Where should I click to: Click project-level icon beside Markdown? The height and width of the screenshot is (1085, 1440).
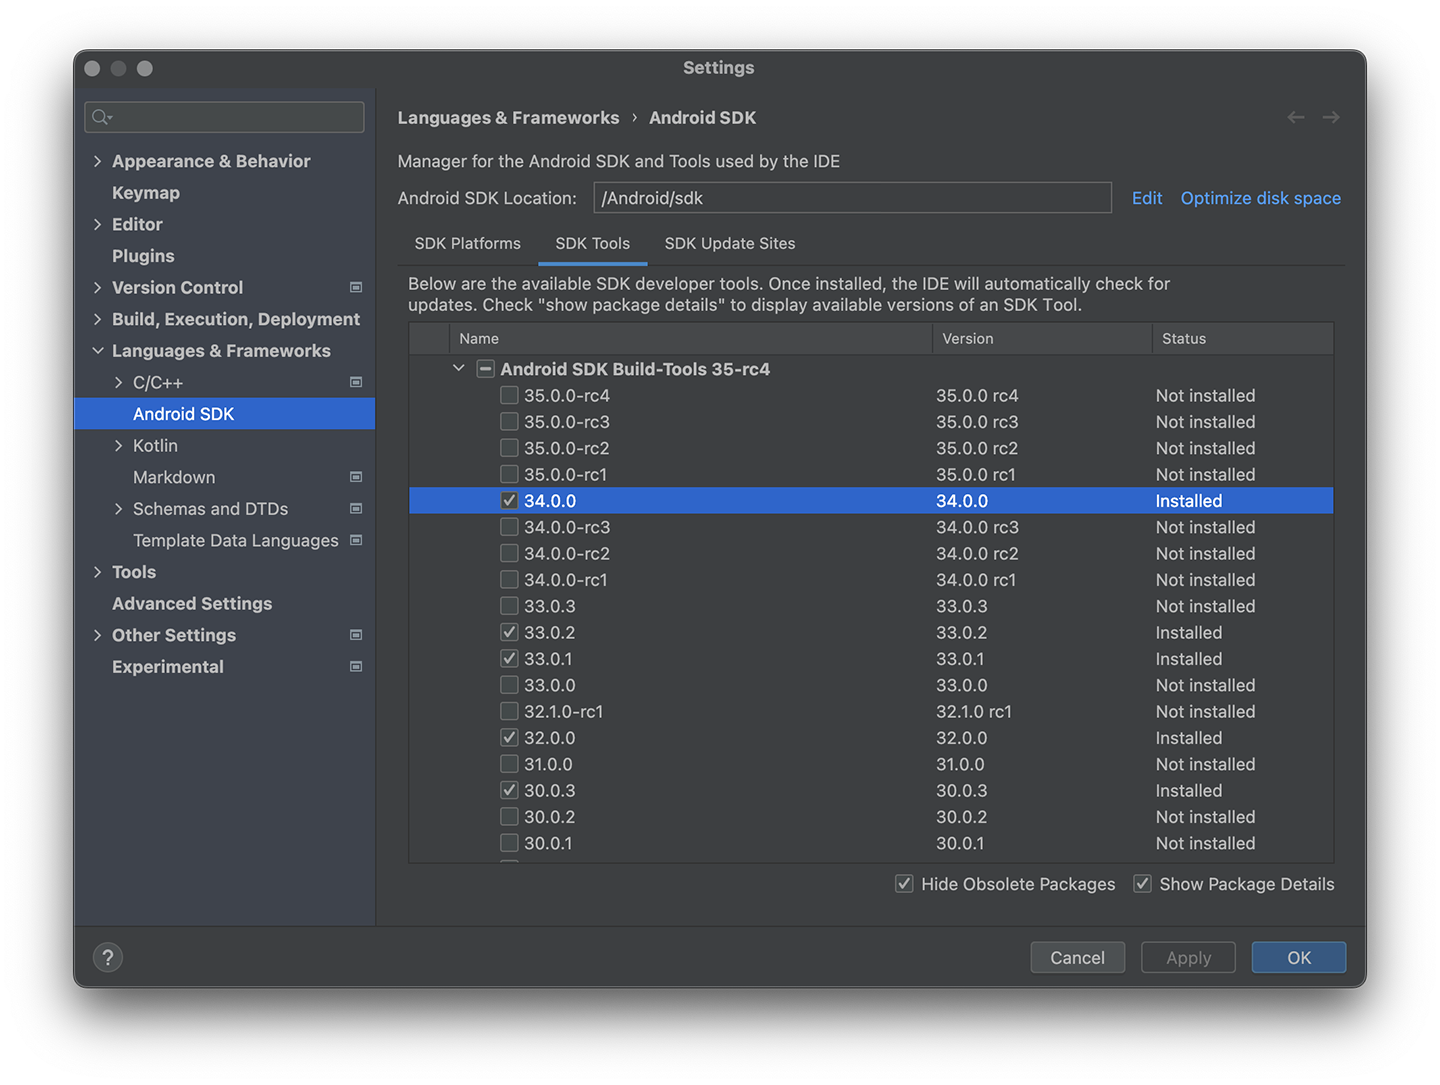(356, 478)
